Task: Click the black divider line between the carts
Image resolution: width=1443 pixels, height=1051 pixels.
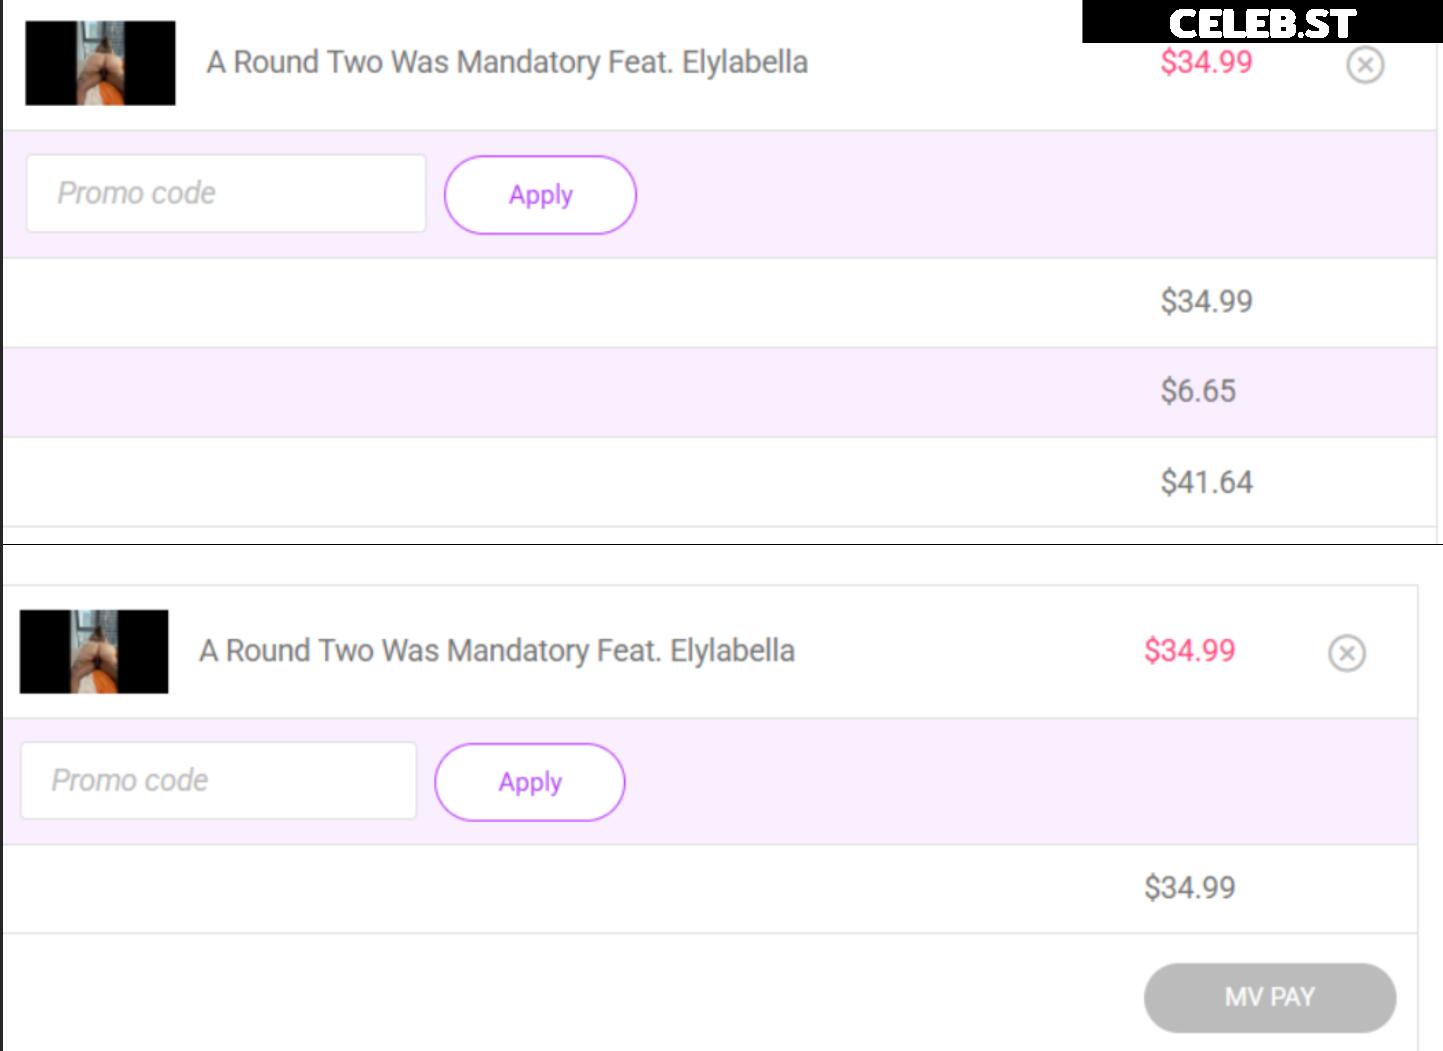Action: (x=722, y=544)
